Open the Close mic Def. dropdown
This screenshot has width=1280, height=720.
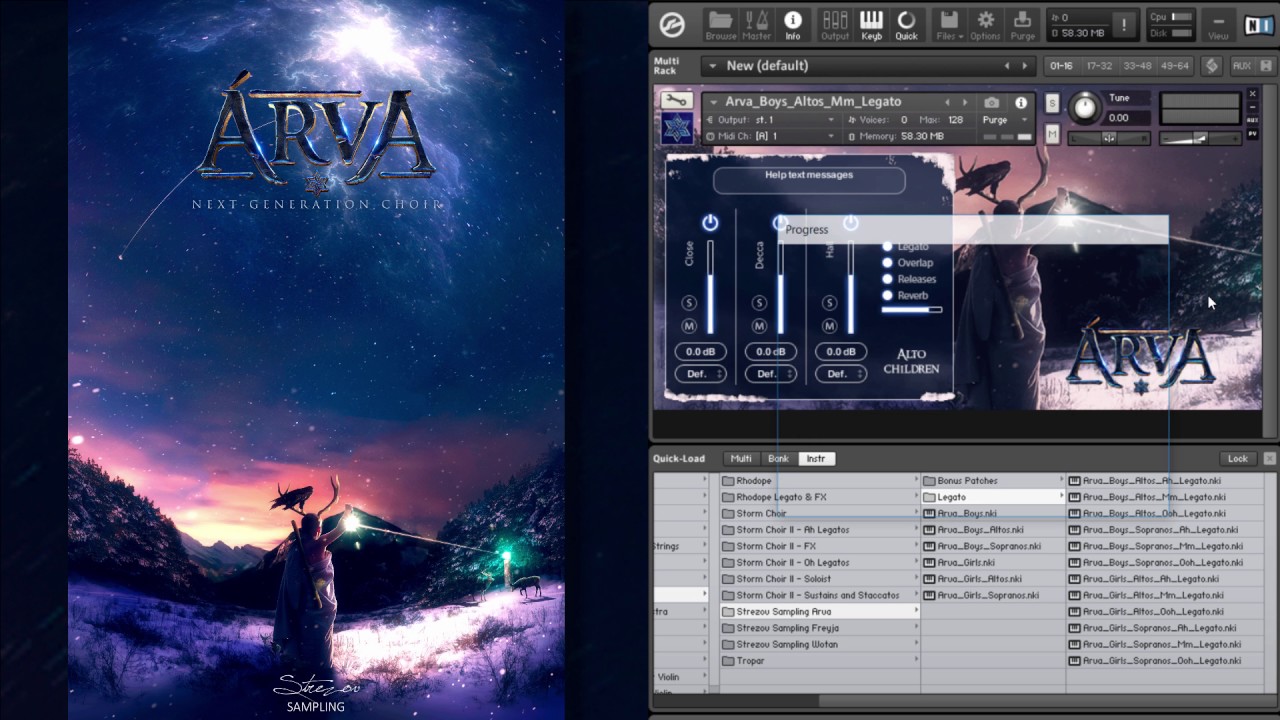click(x=700, y=374)
